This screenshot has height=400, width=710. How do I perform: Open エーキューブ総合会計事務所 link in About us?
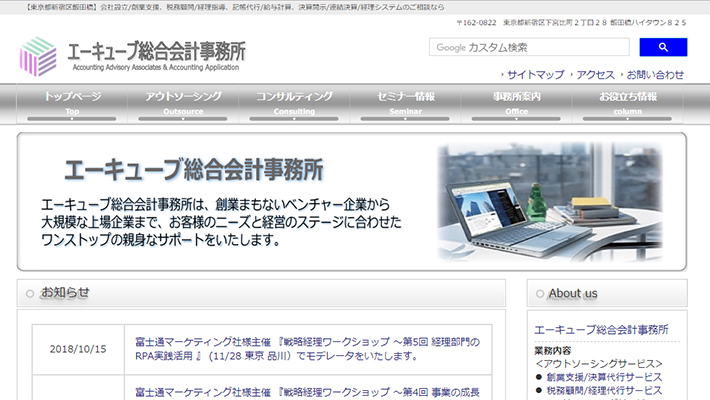click(x=601, y=330)
